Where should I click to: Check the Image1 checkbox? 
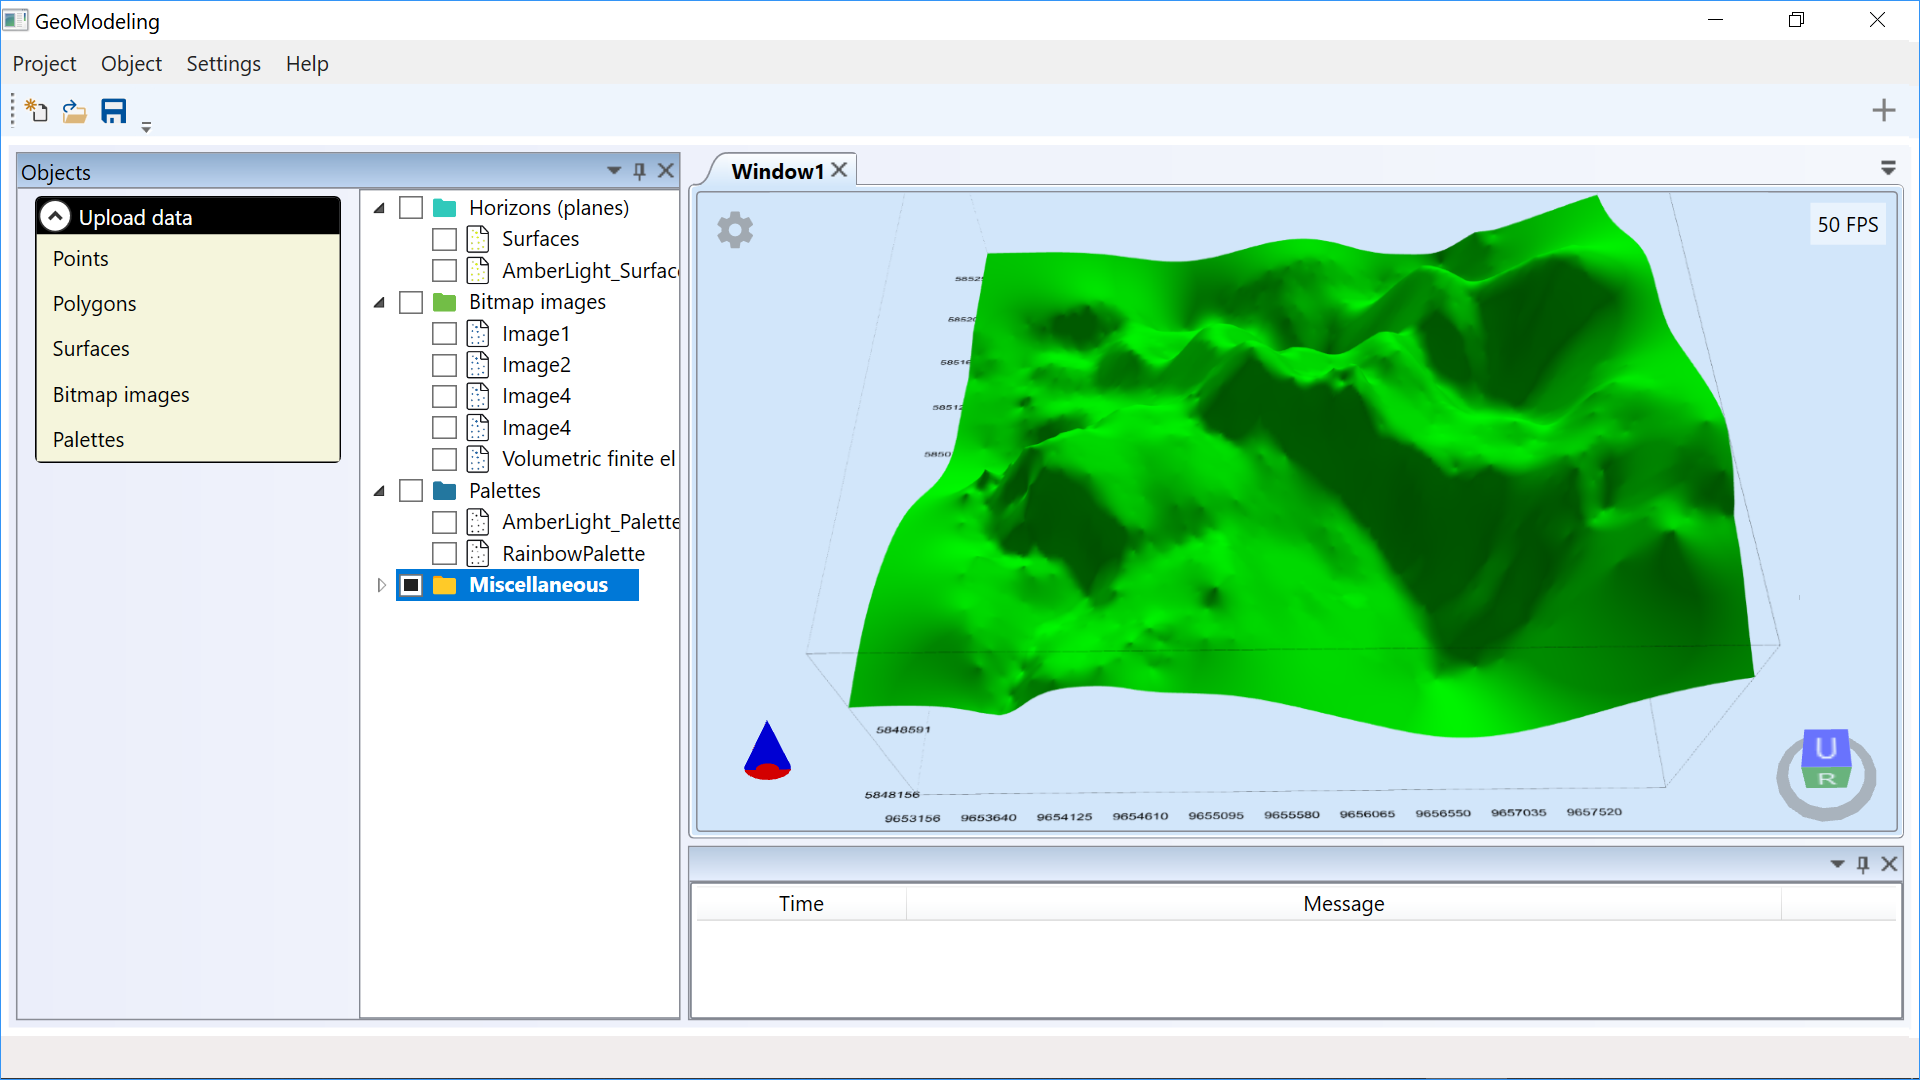(444, 334)
